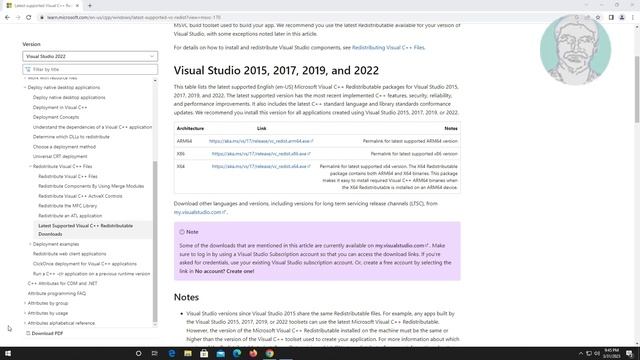Expand the Attributes by group node

tap(25, 303)
